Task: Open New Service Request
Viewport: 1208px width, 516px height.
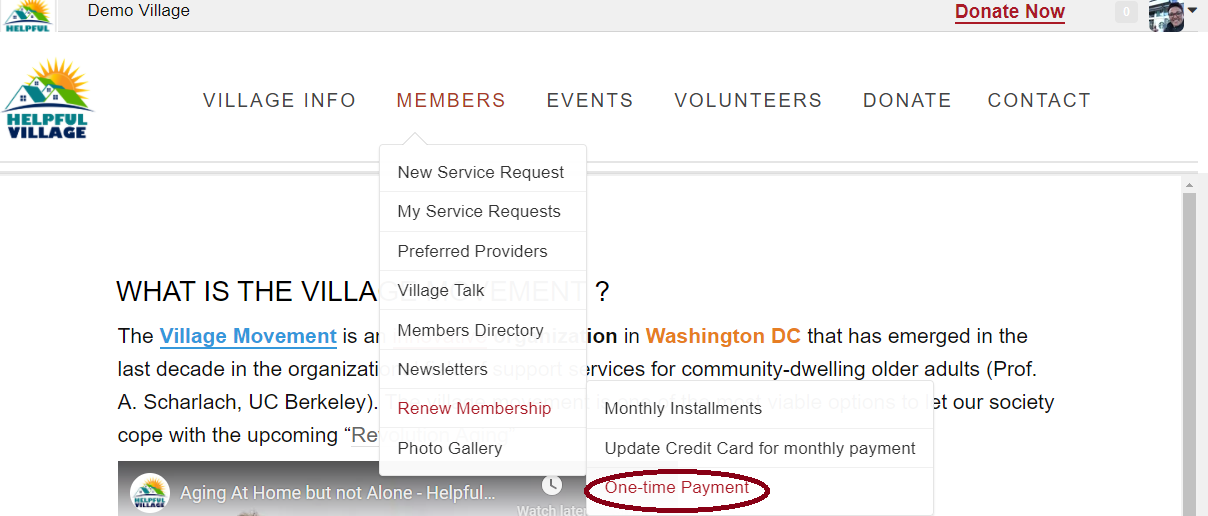Action: tap(482, 172)
